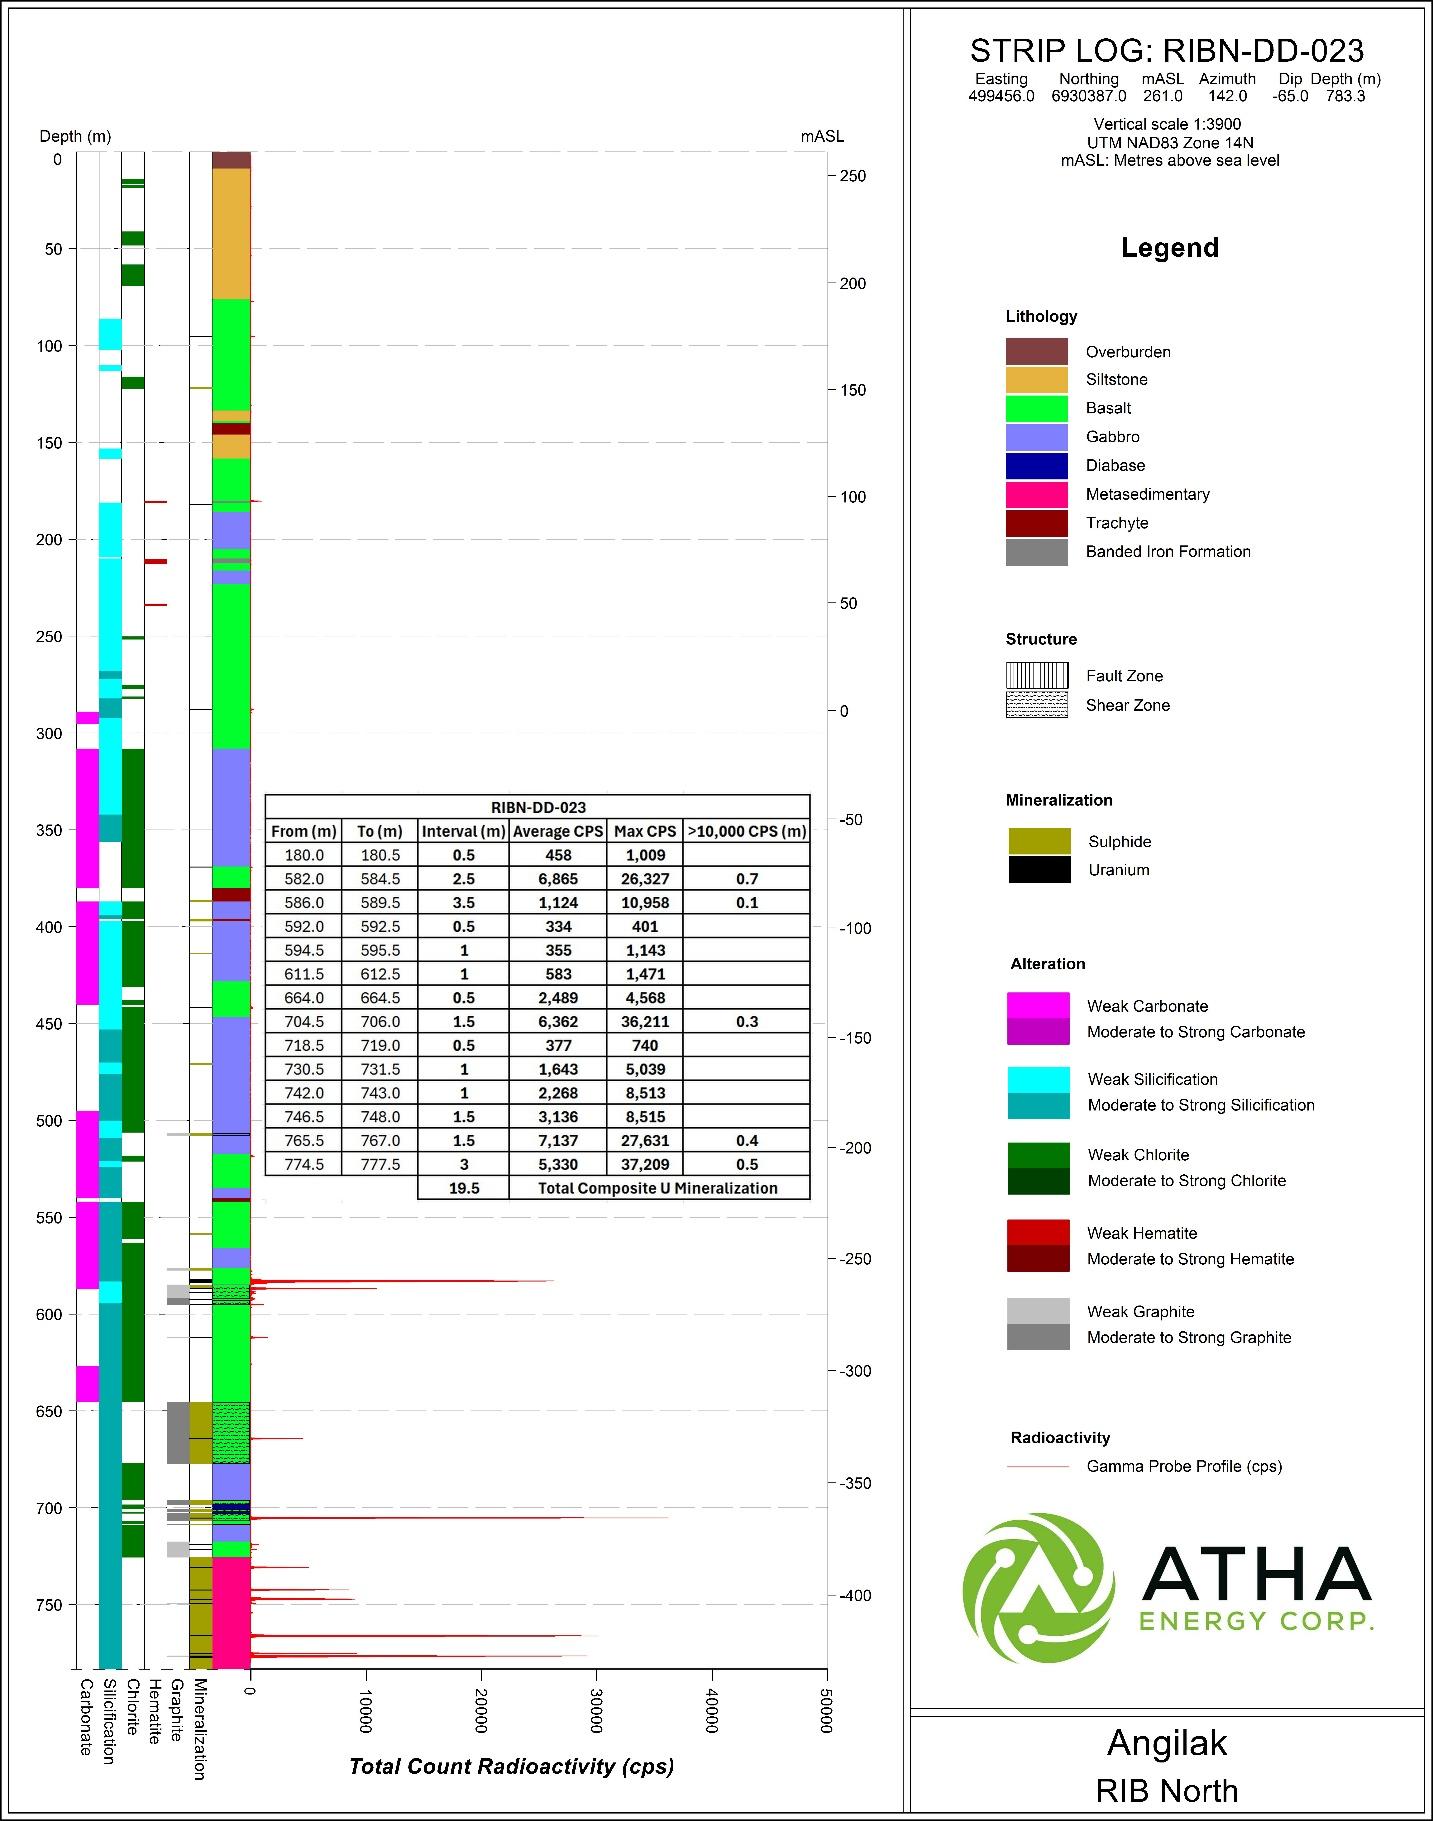Click the Moderate to Strong Chlorite swatch
Screen dimensions: 1433x1821
1038,1182
